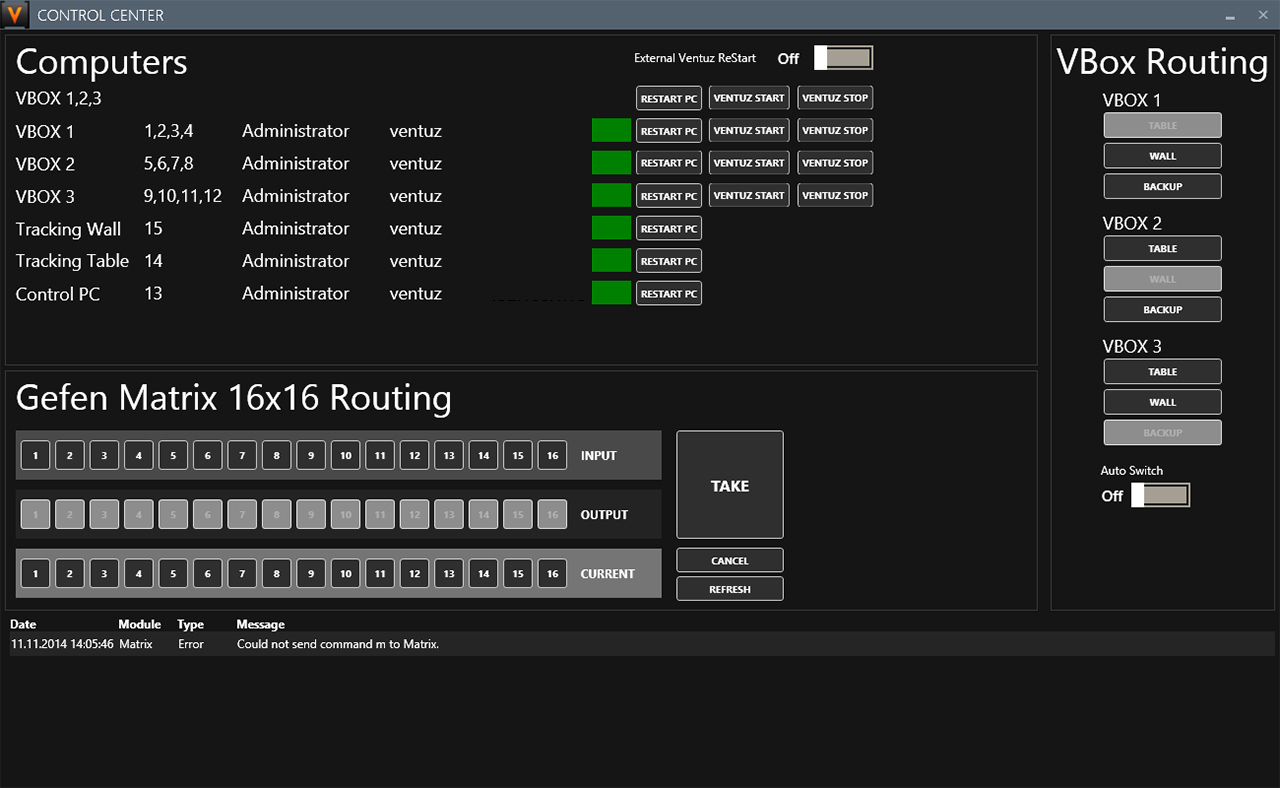1280x788 pixels.
Task: Select matrix INPUT number 9
Action: (311, 455)
